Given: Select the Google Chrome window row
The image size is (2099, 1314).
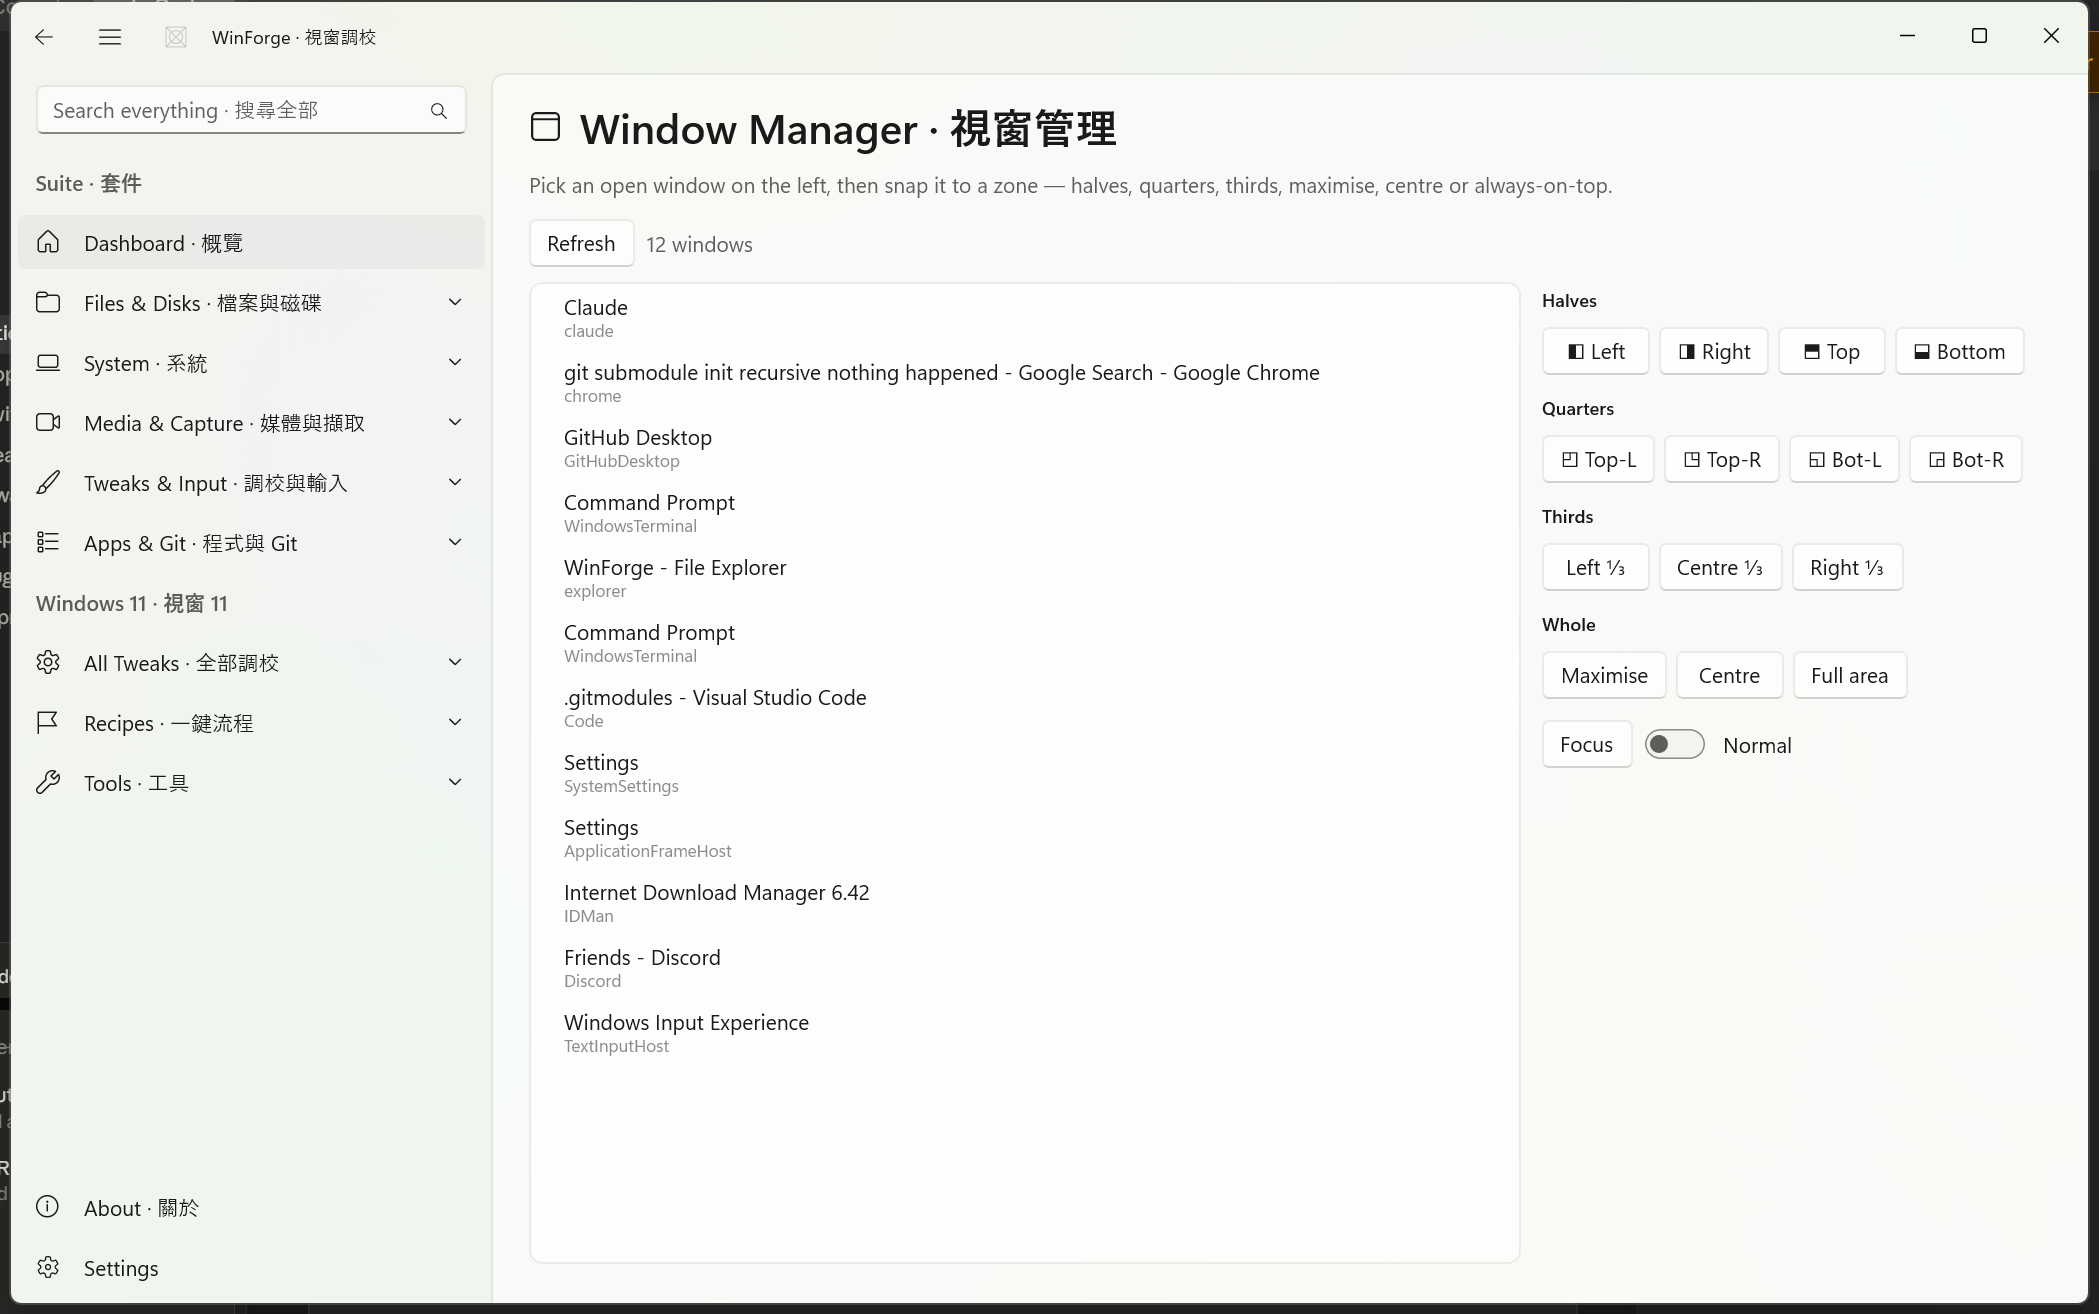Looking at the screenshot, I should pyautogui.click(x=1024, y=383).
